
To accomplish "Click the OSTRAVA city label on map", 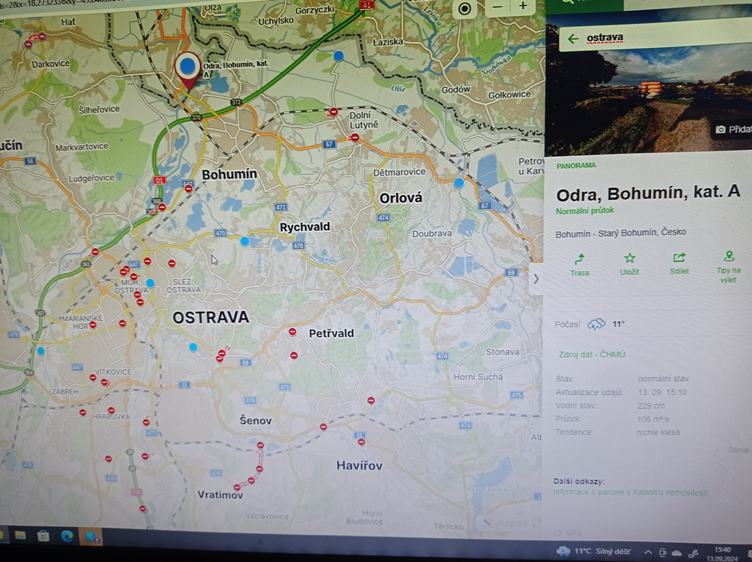I will tap(211, 317).
